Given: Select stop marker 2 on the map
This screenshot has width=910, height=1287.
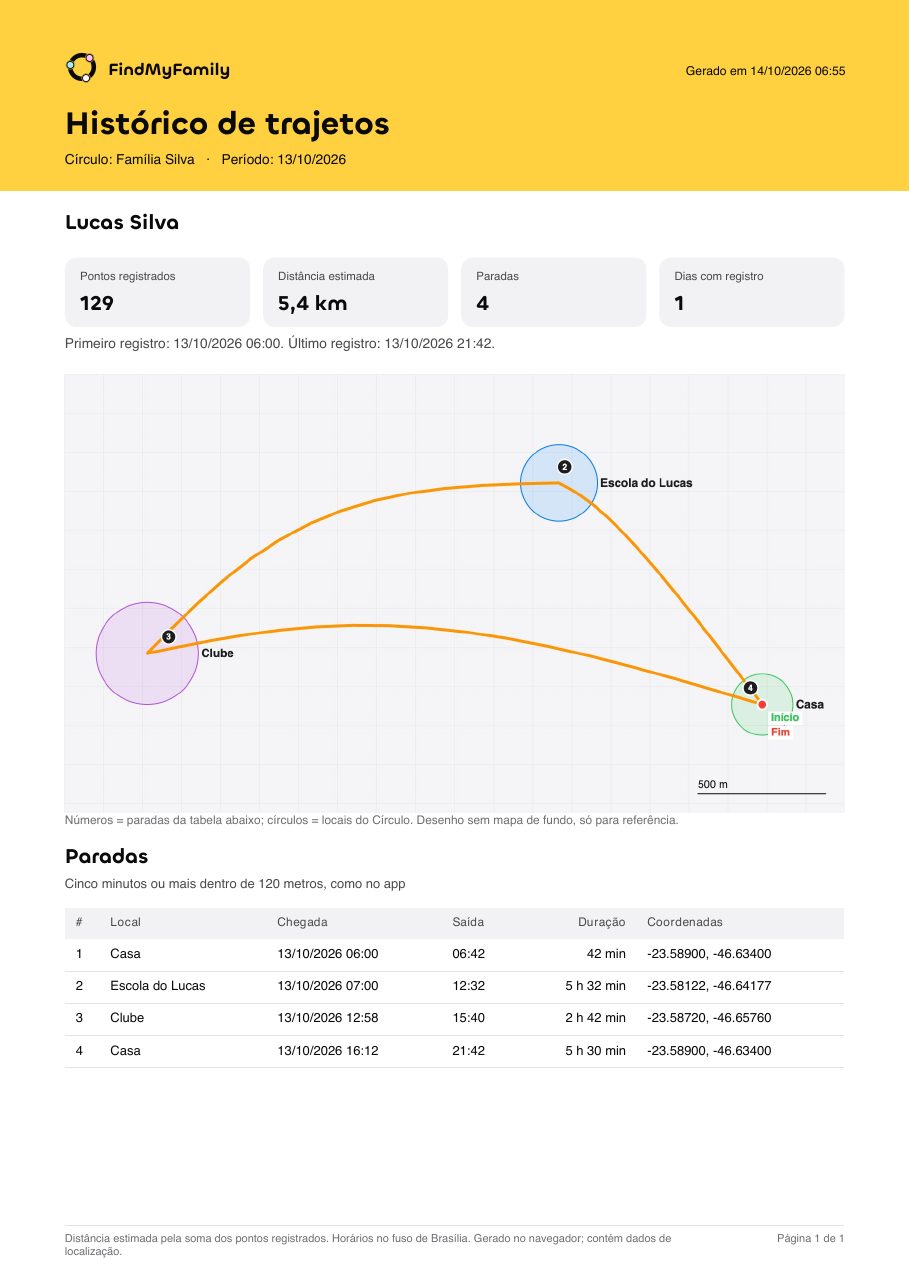Looking at the screenshot, I should [x=564, y=467].
